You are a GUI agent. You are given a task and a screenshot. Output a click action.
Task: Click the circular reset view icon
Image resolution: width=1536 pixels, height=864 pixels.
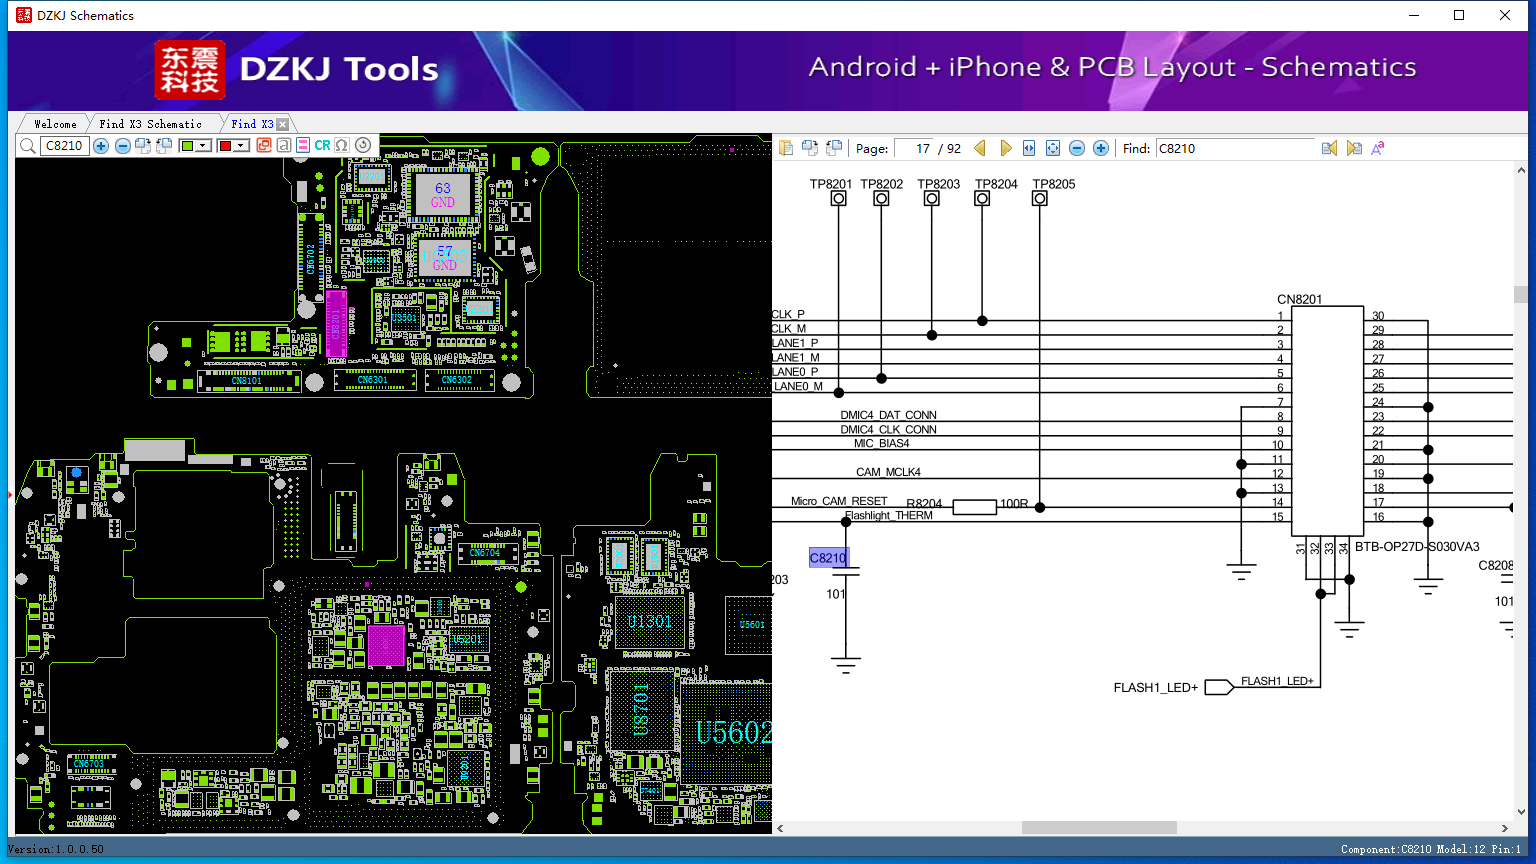tap(363, 146)
